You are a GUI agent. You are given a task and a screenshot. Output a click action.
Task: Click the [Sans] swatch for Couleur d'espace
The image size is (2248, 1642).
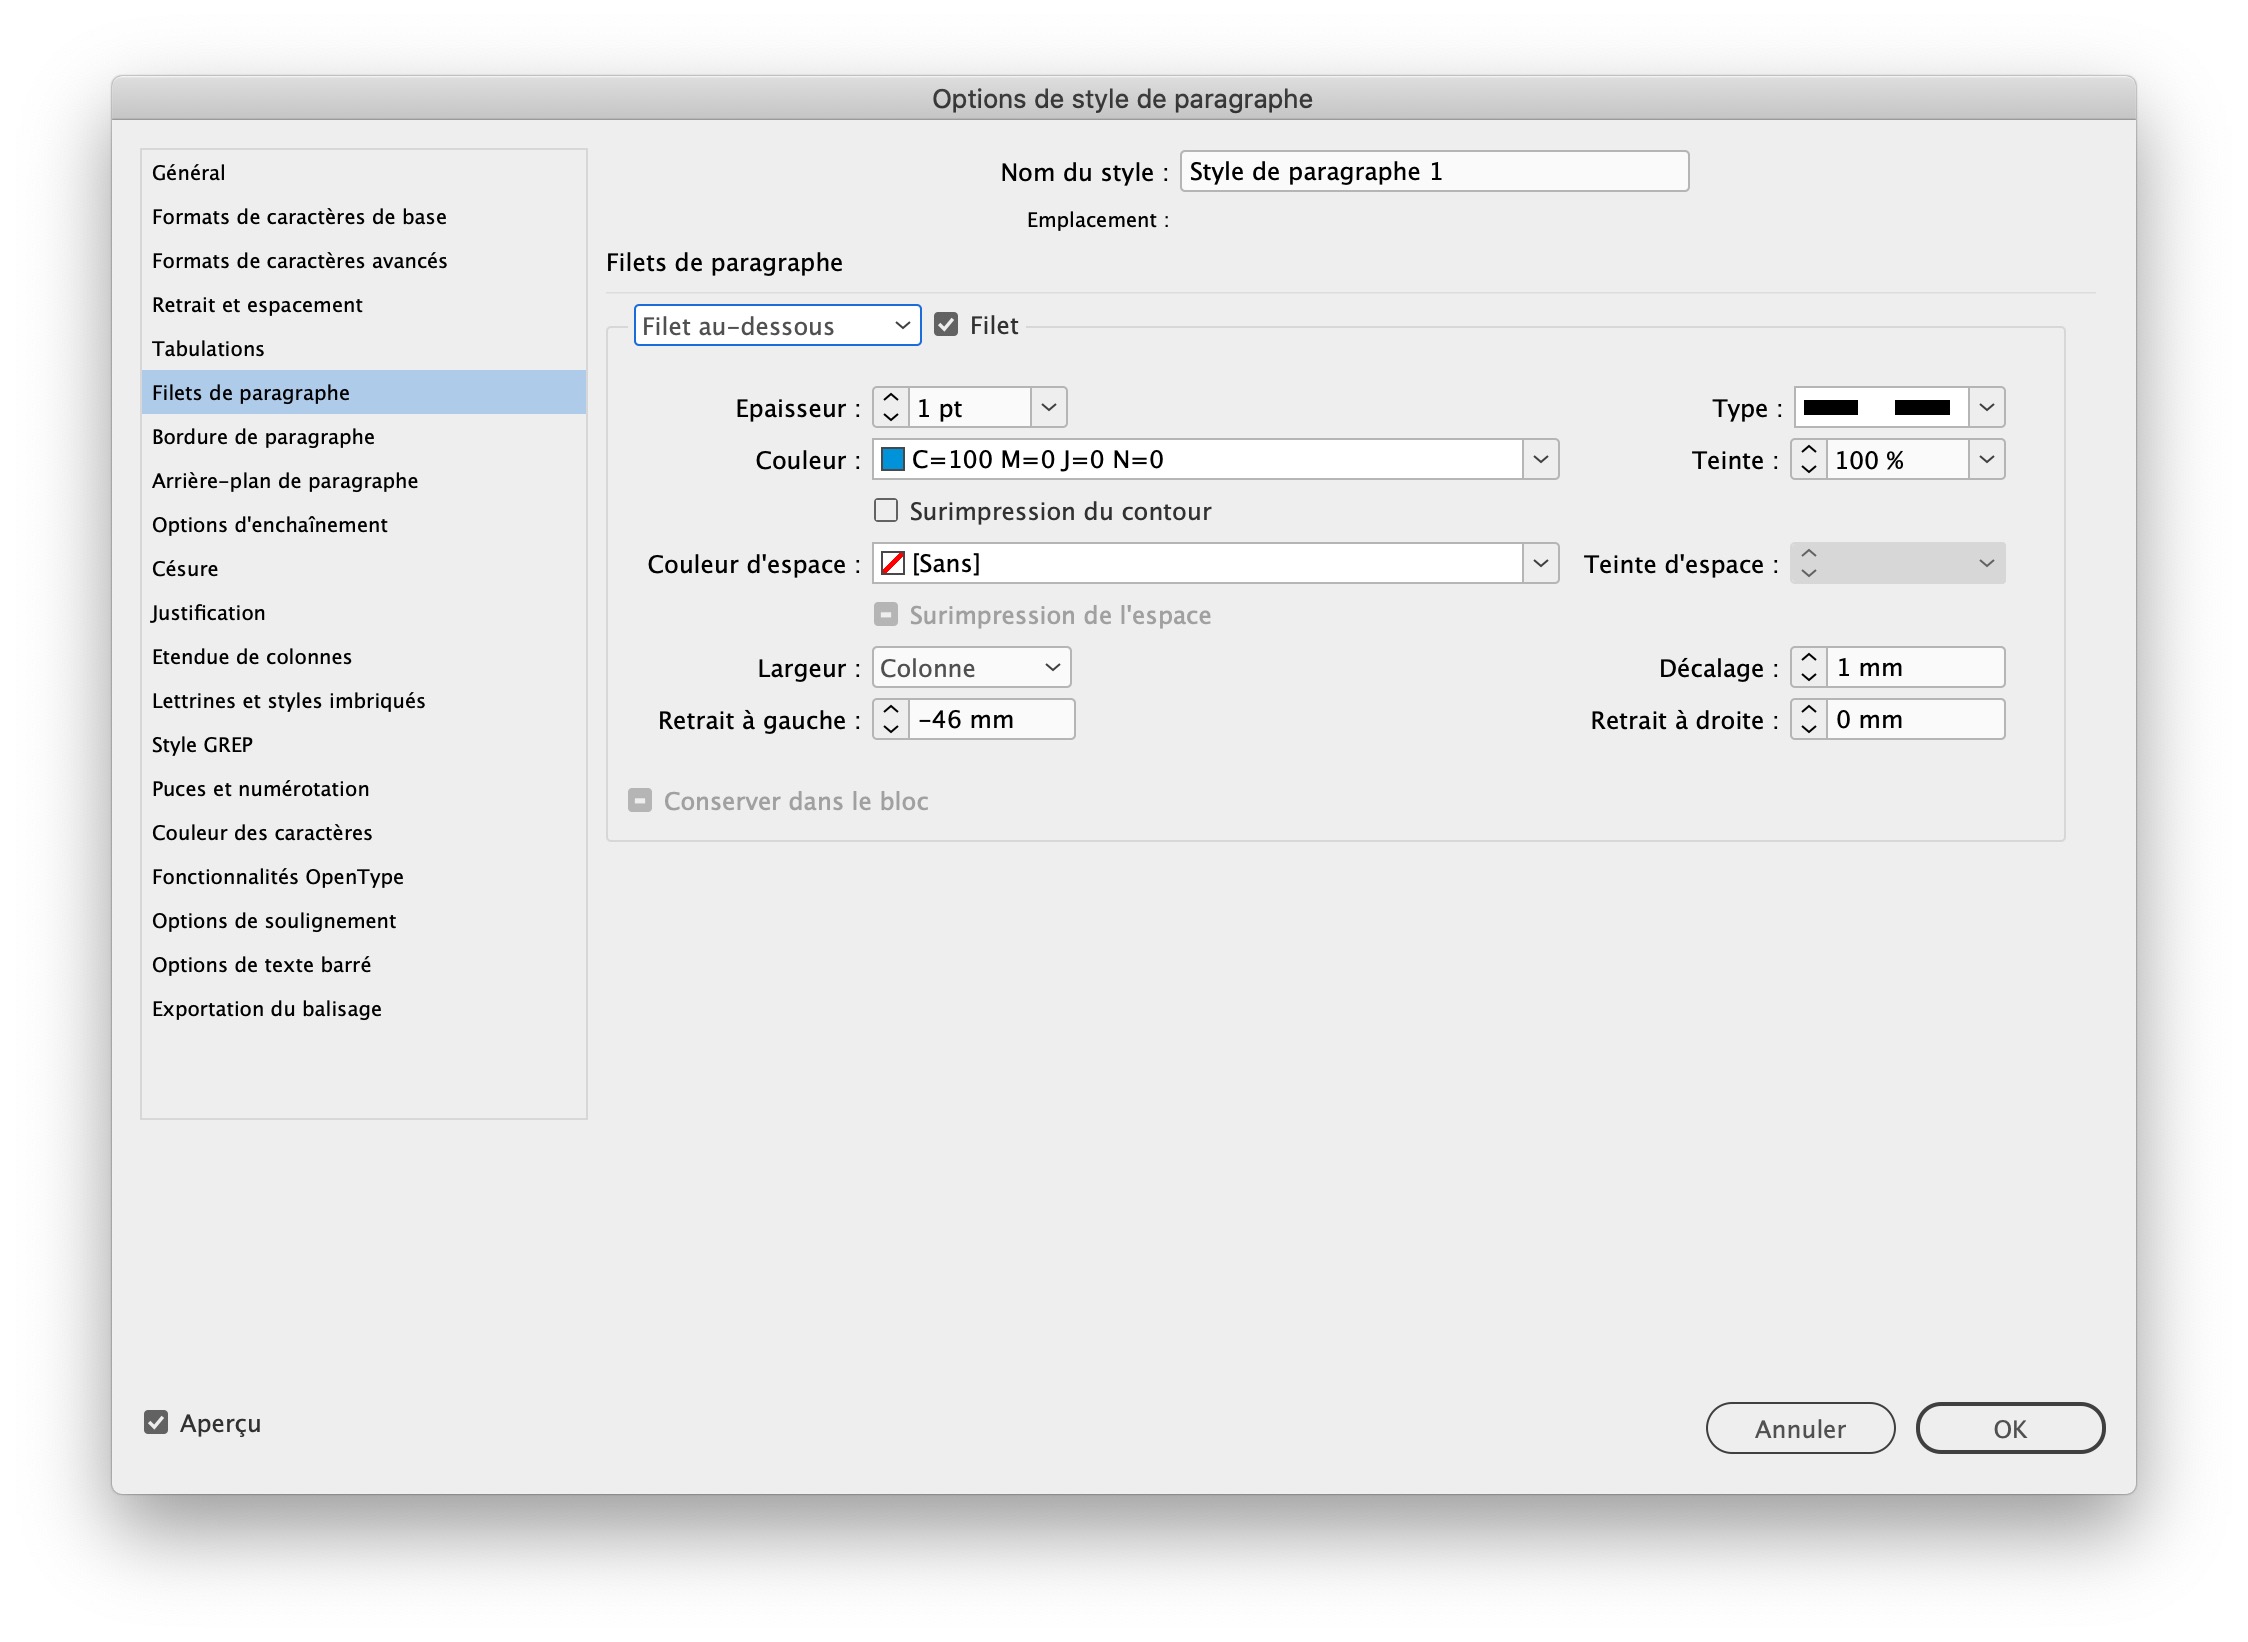click(x=893, y=564)
